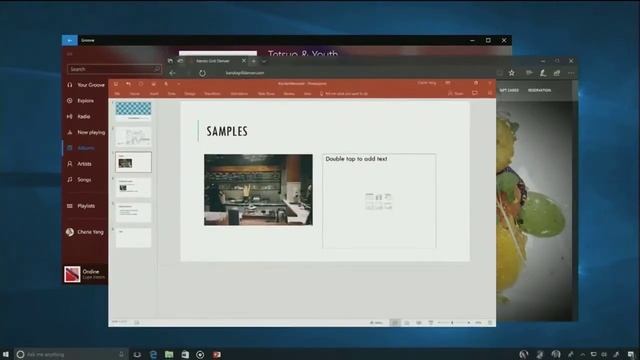Select fourth slide thumbnail
This screenshot has width=640, height=360.
133,187
